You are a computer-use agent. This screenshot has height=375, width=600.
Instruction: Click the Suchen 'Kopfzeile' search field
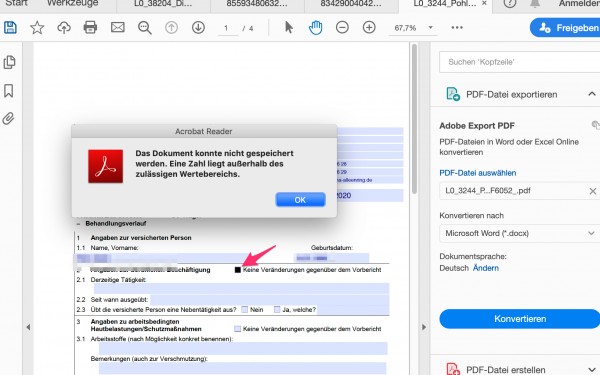tap(520, 62)
